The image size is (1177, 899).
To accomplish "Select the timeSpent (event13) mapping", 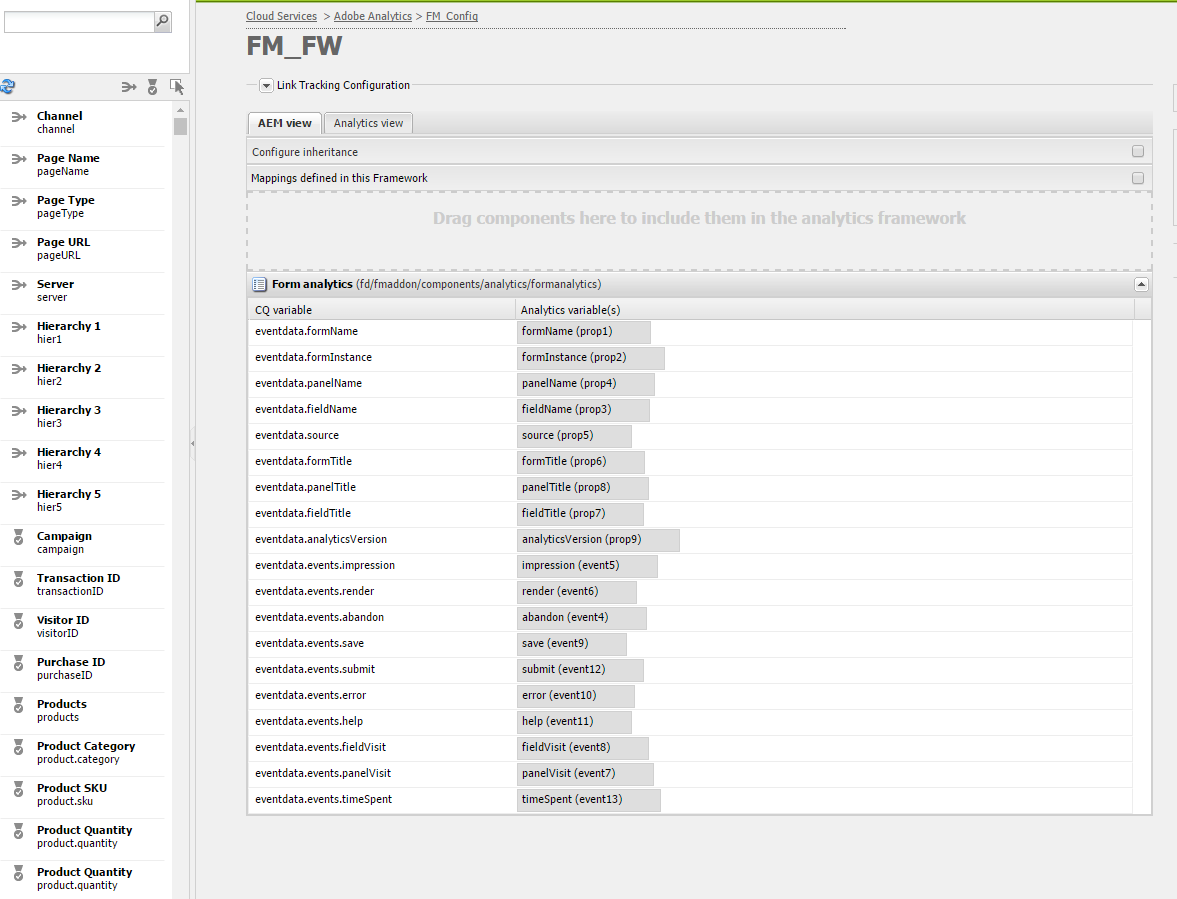I will pyautogui.click(x=588, y=800).
